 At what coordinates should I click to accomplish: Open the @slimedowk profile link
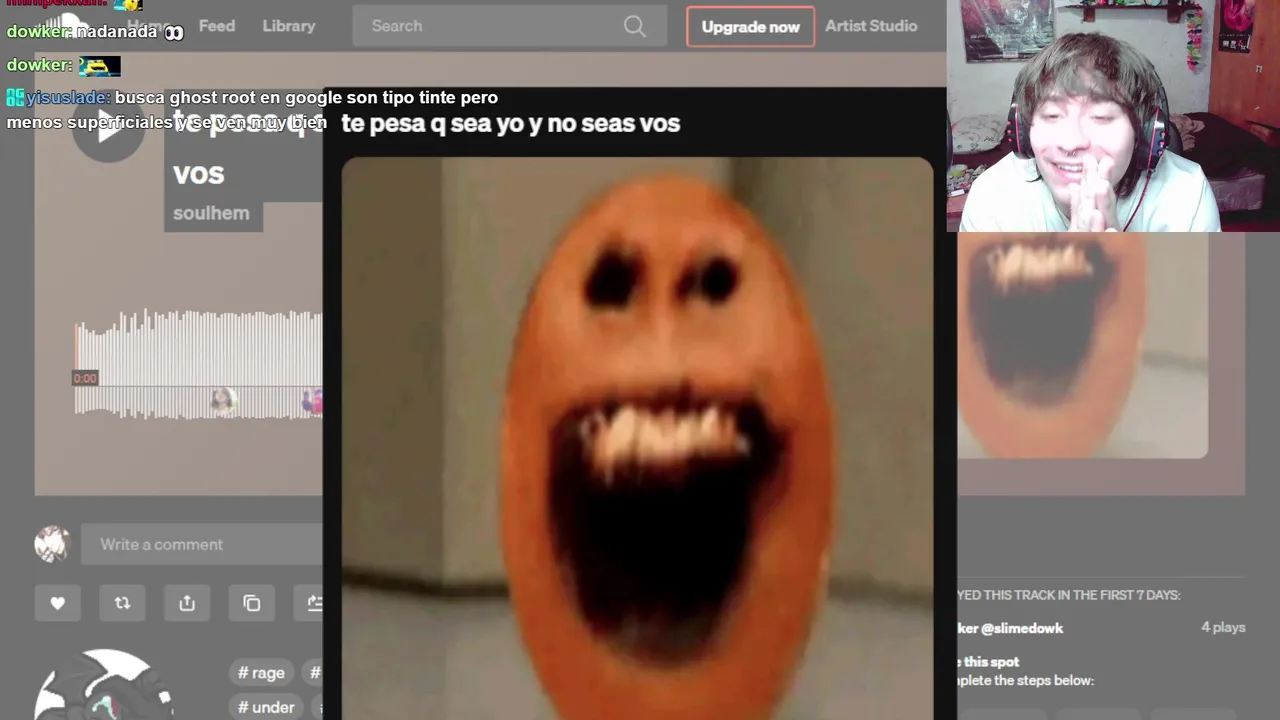(x=1010, y=628)
